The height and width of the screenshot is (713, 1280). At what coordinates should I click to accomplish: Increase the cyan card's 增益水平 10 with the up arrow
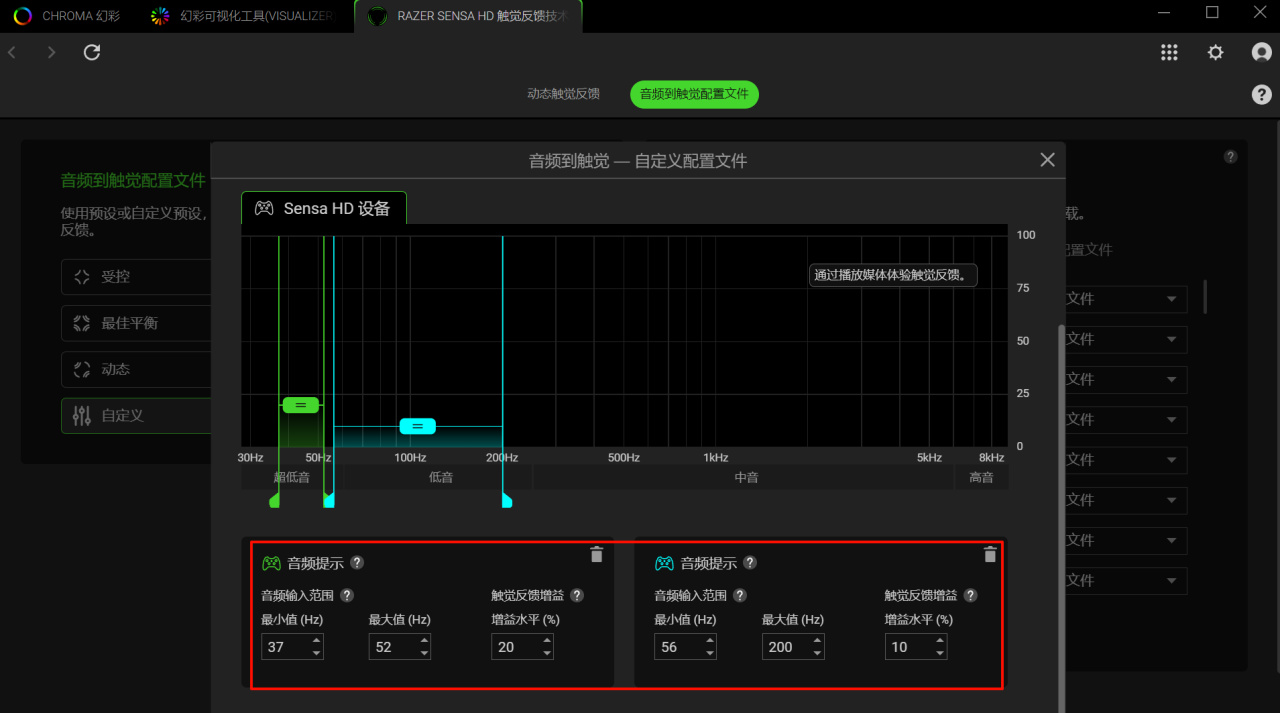[939, 641]
